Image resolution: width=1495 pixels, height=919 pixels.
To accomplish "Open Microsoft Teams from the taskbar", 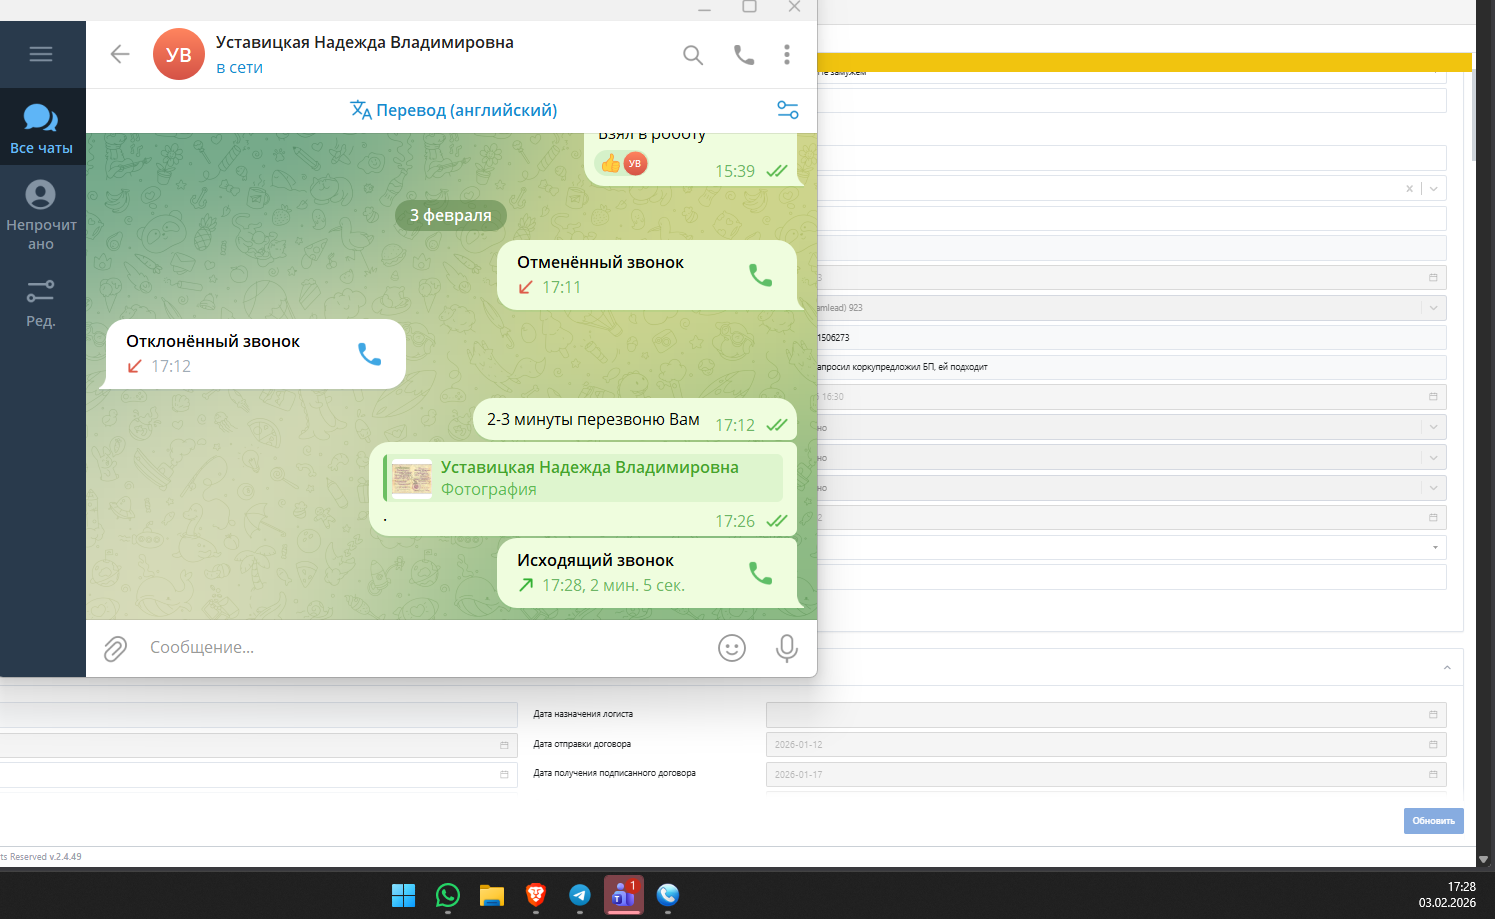I will tap(624, 895).
